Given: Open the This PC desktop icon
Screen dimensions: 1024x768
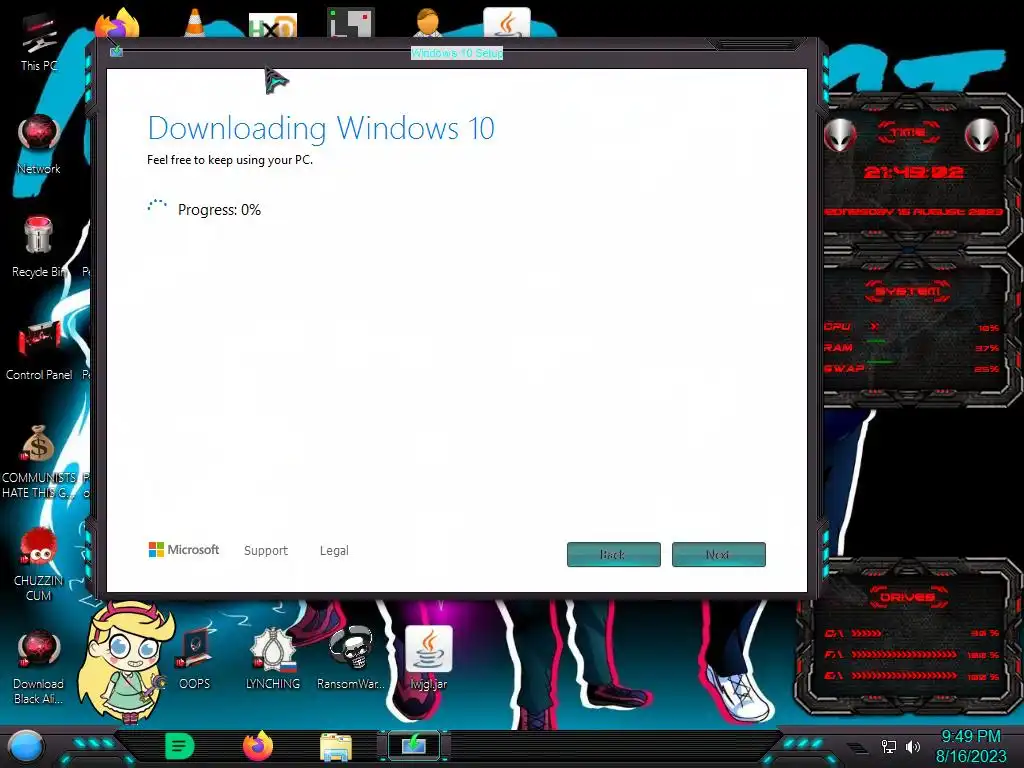Looking at the screenshot, I should coord(39,43).
